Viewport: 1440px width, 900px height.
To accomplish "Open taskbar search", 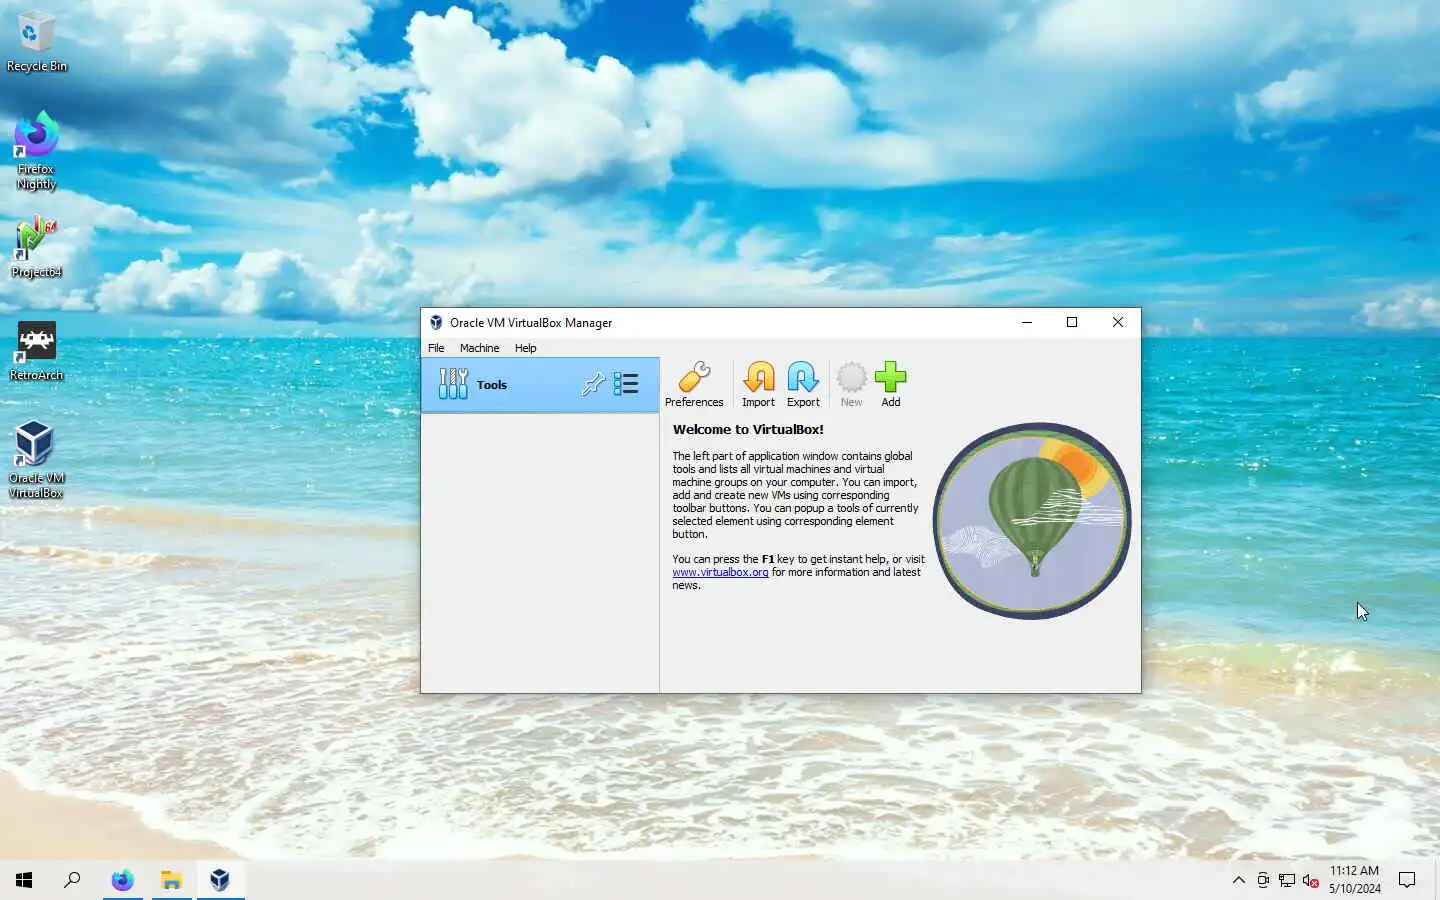I will tap(72, 880).
